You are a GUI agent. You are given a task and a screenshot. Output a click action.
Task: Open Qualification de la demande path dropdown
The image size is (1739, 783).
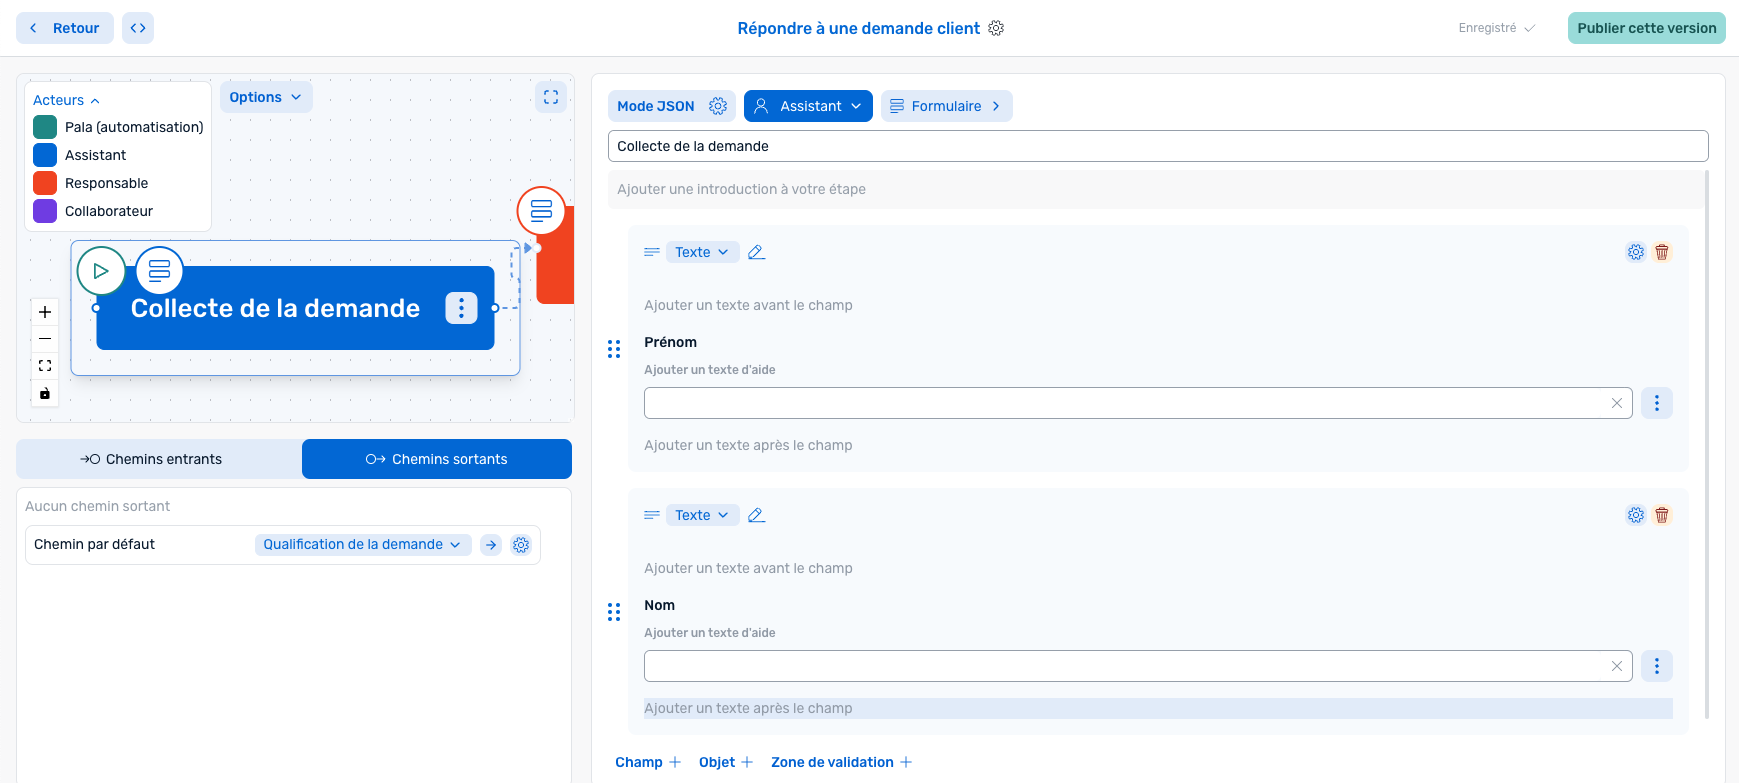point(362,545)
